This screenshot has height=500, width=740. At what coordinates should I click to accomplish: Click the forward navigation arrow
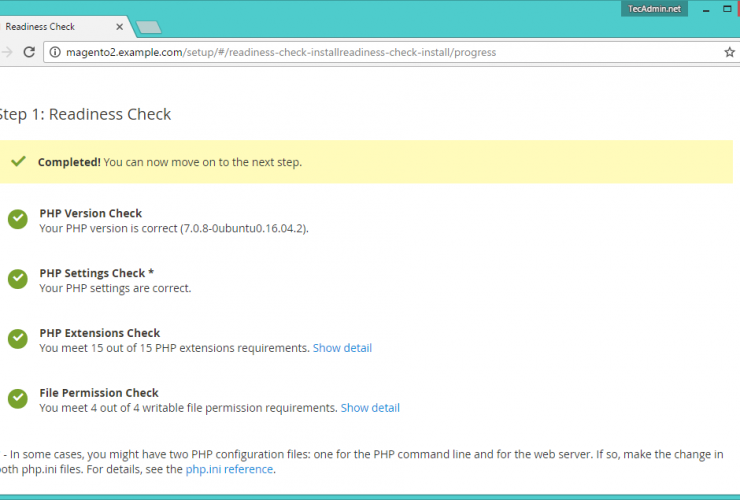pos(6,52)
